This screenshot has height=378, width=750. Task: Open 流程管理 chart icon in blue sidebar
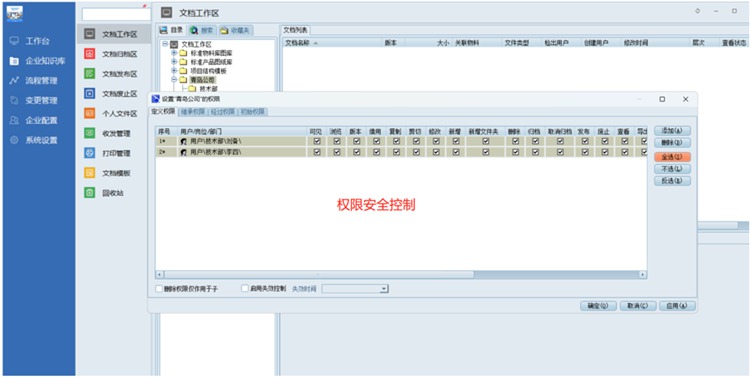[14, 81]
